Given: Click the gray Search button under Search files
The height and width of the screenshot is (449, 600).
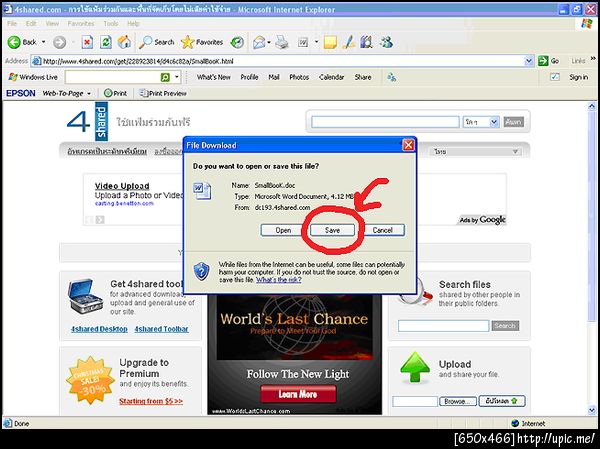Looking at the screenshot, I should tap(505, 326).
